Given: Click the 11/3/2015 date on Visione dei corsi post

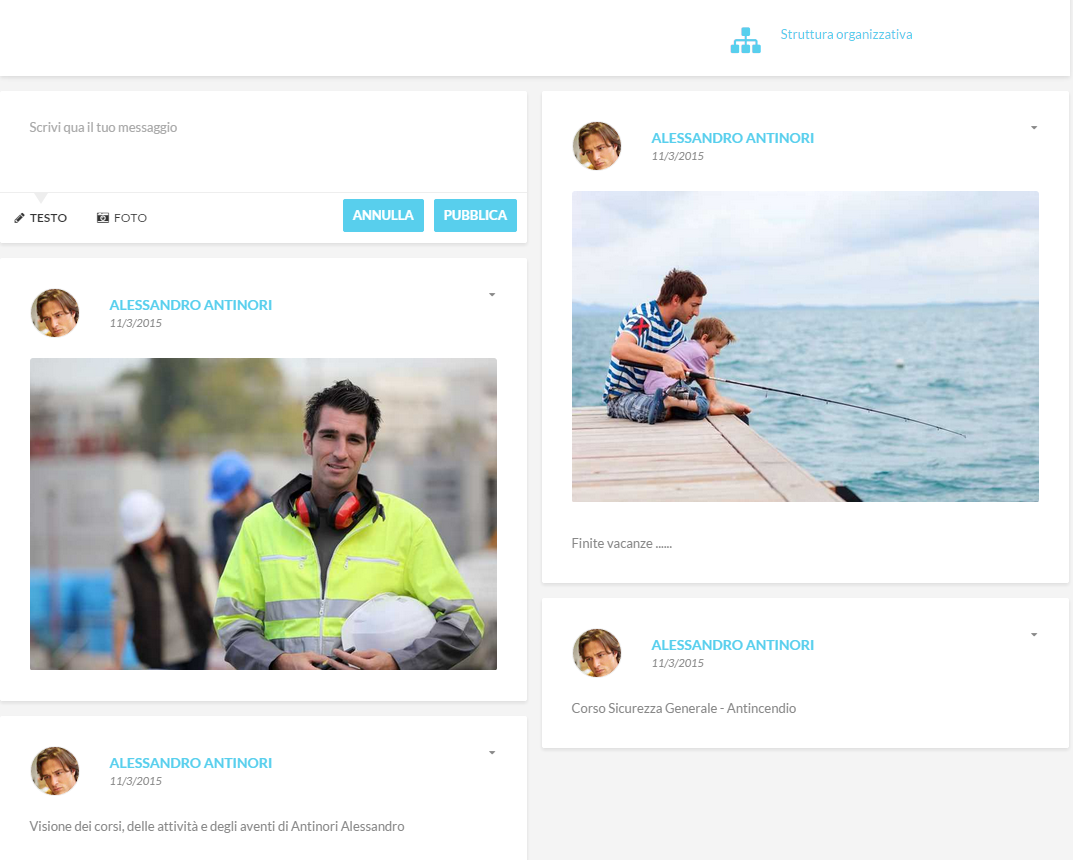Looking at the screenshot, I should click(135, 781).
